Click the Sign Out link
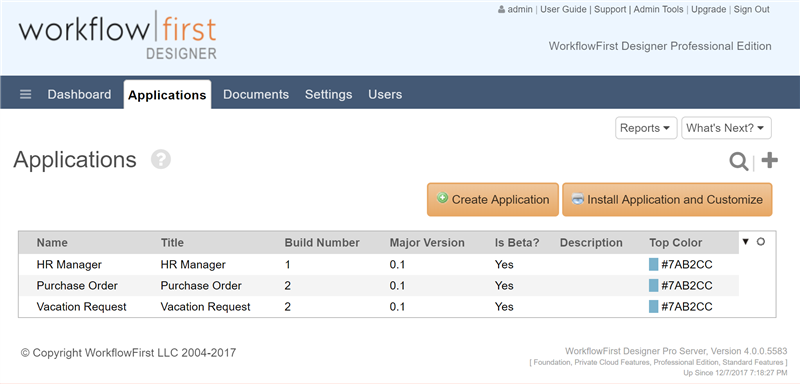The image size is (800, 384). click(x=752, y=10)
